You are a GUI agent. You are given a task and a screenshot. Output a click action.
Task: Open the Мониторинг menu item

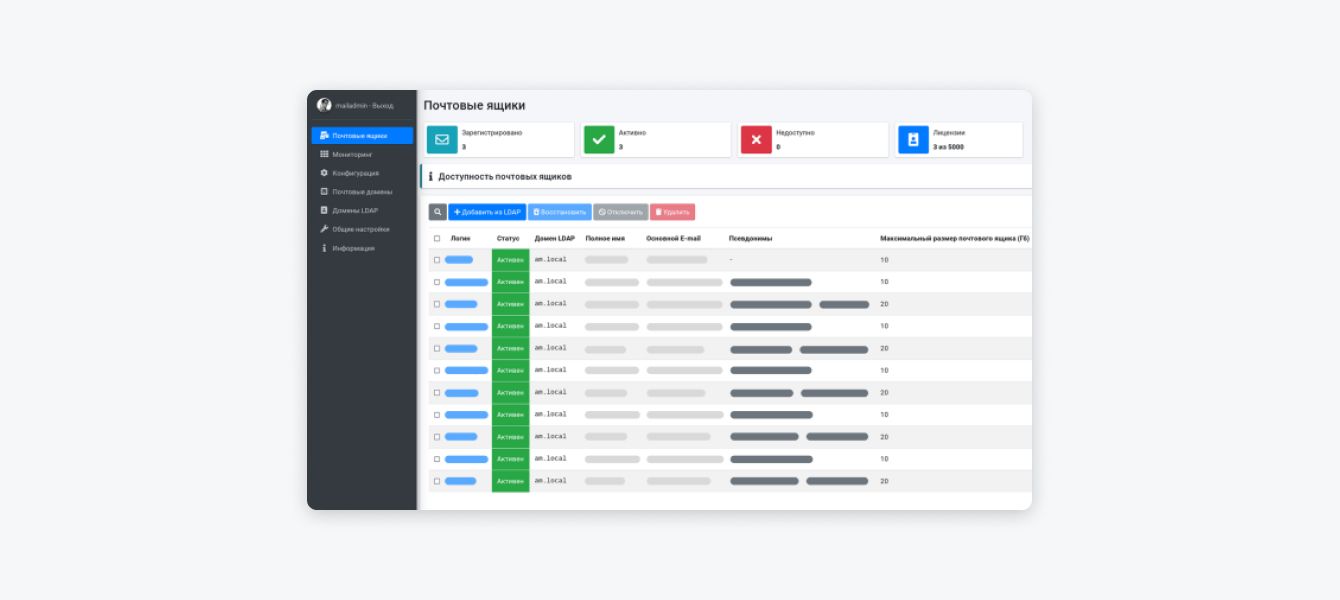[x=352, y=154]
